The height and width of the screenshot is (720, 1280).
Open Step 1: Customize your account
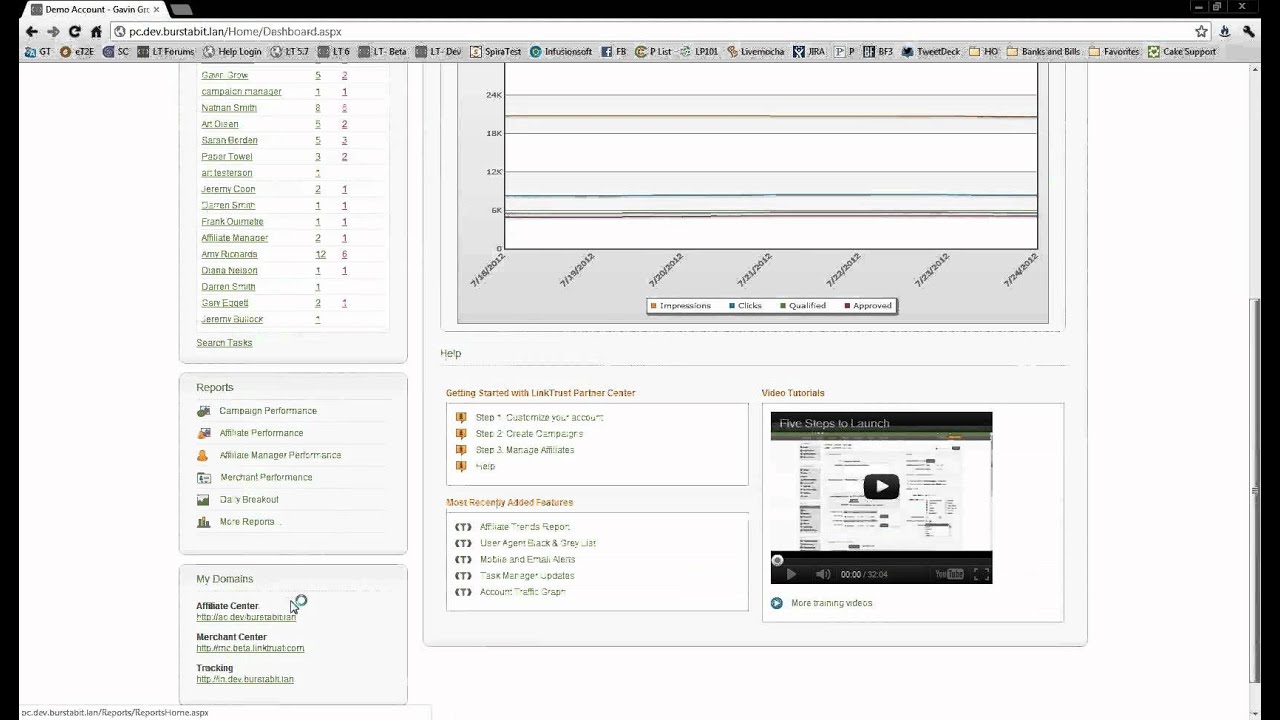tap(540, 418)
